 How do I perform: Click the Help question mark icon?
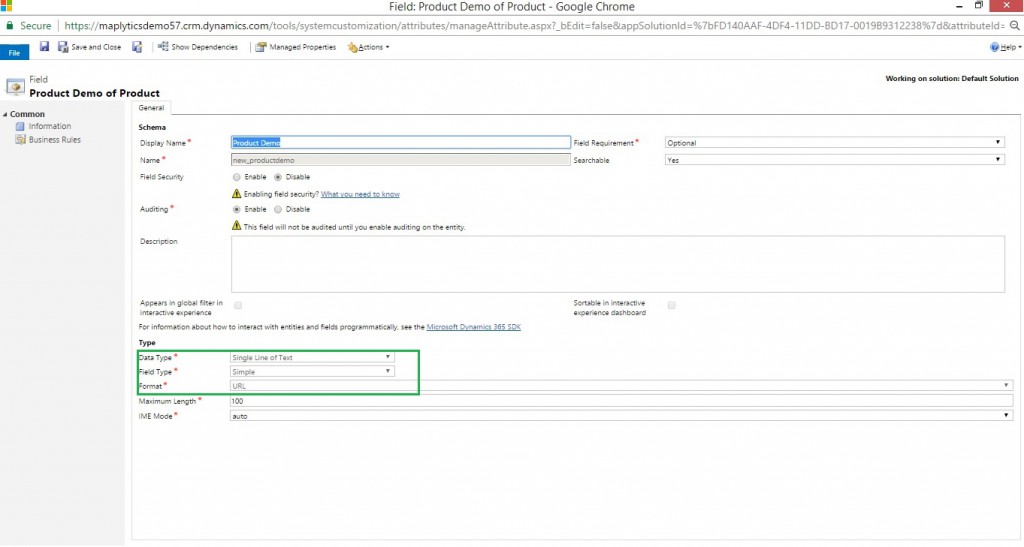[995, 47]
